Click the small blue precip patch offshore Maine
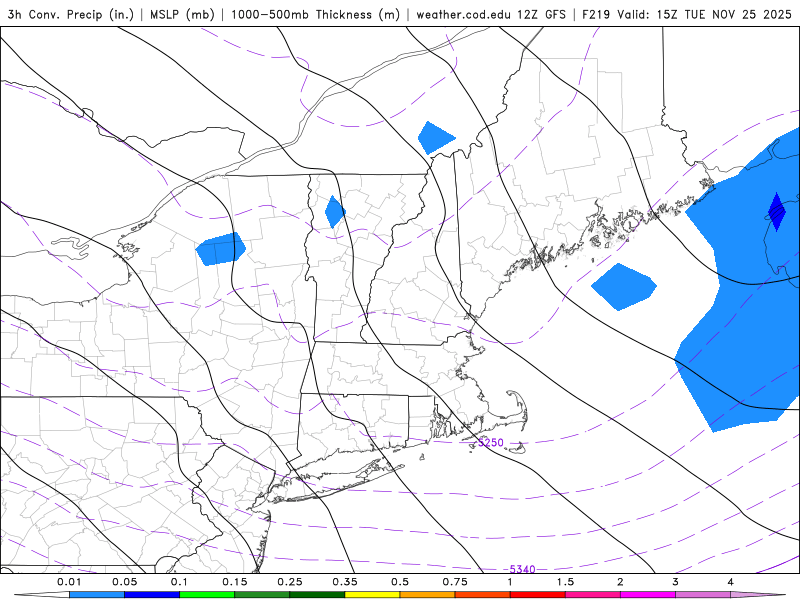 click(623, 287)
